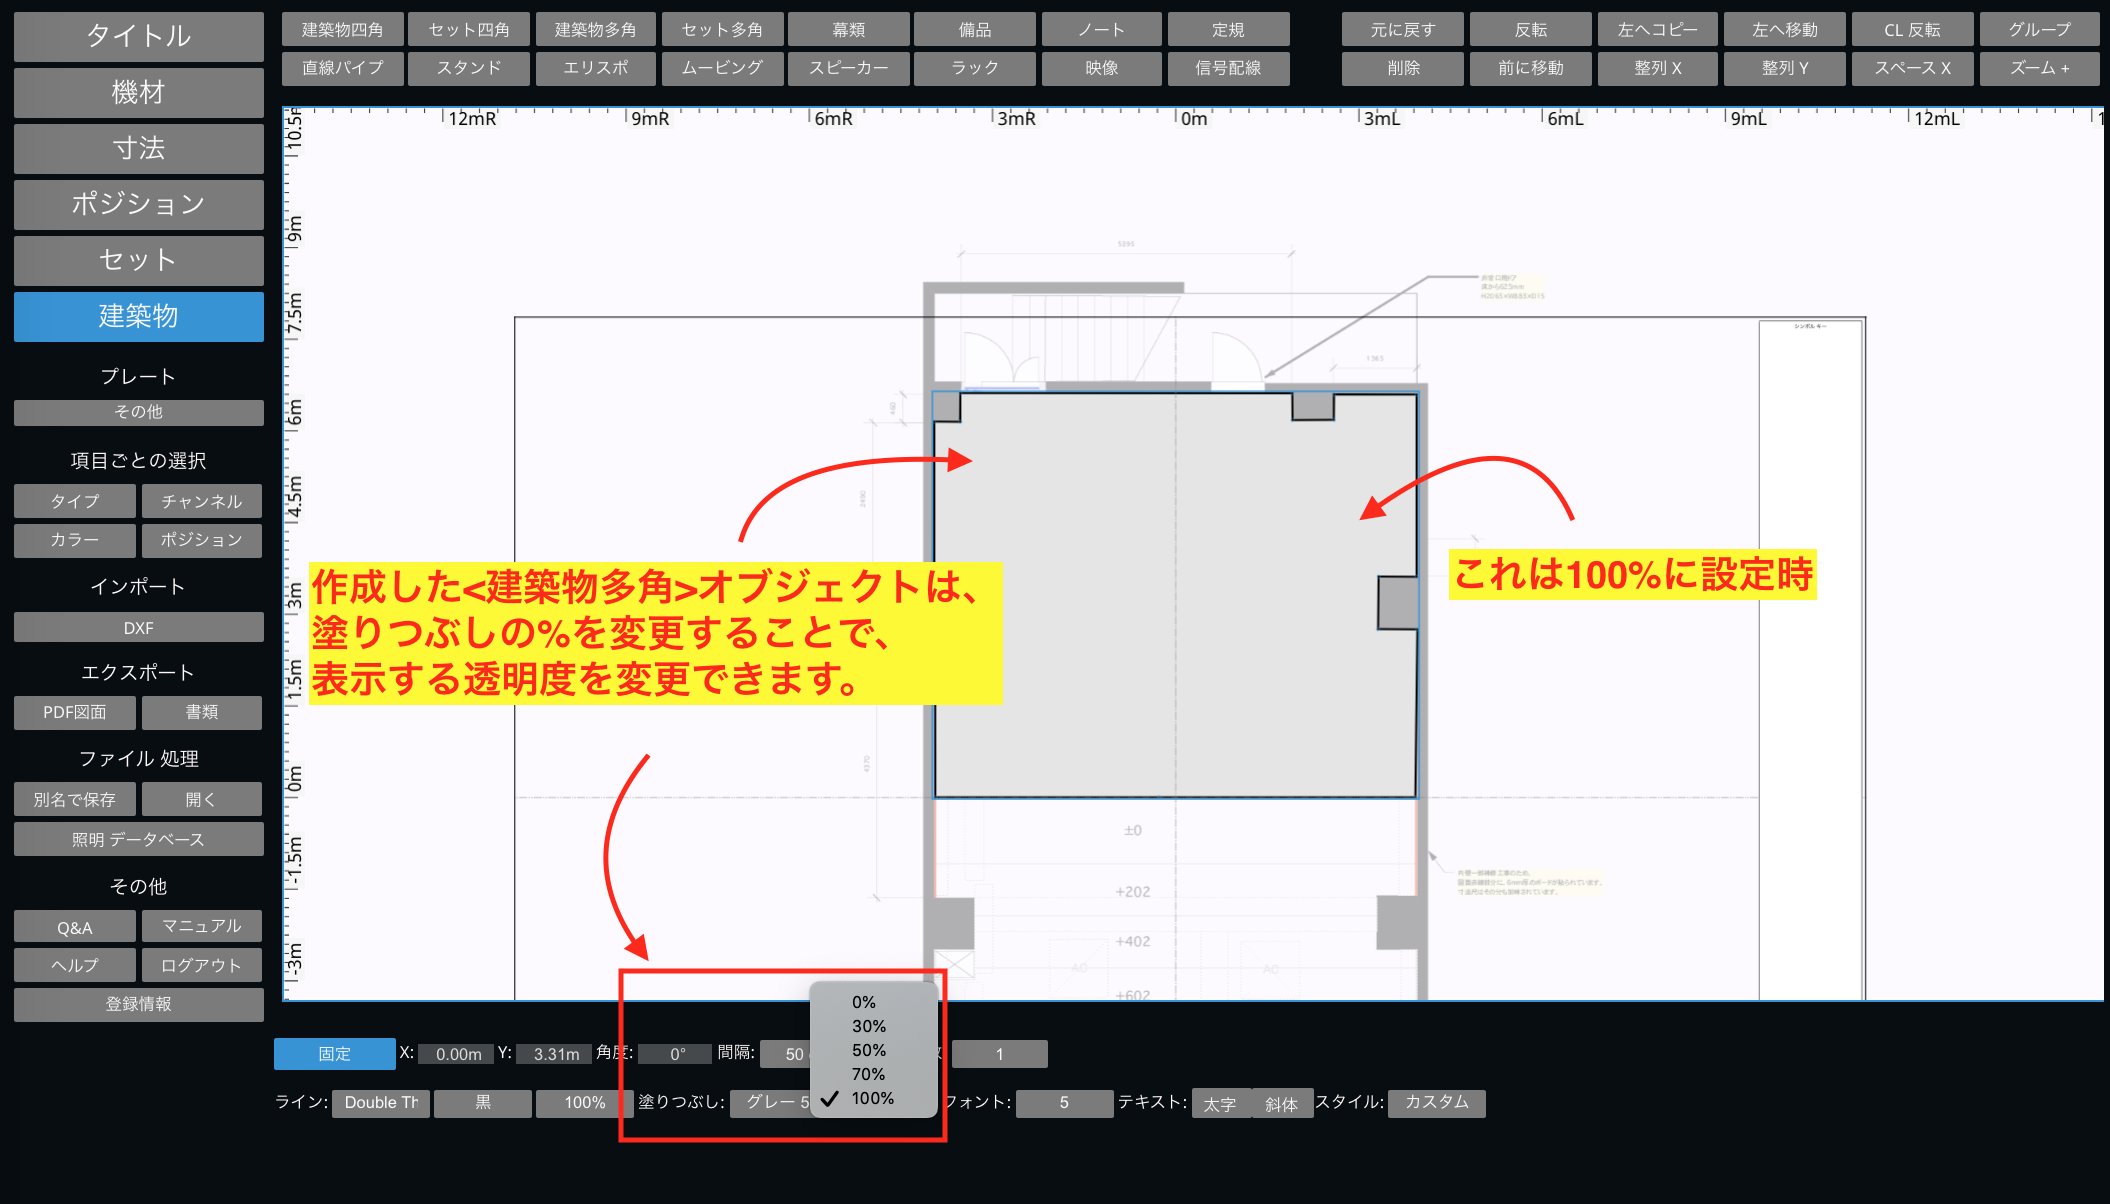Open the マニュアル link
This screenshot has width=2110, height=1204.
202,926
